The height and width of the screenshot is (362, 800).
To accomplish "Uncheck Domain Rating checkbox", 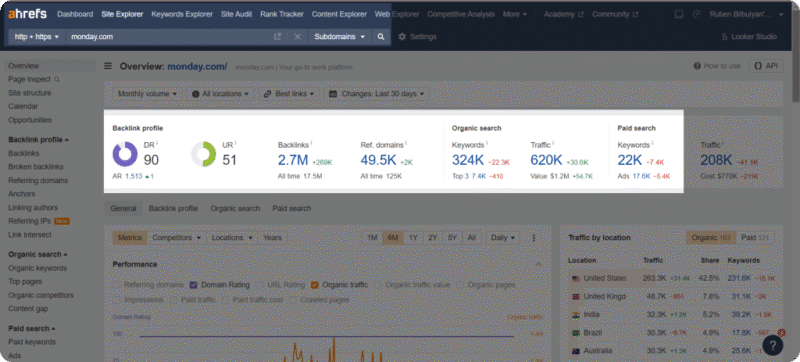I will [193, 285].
